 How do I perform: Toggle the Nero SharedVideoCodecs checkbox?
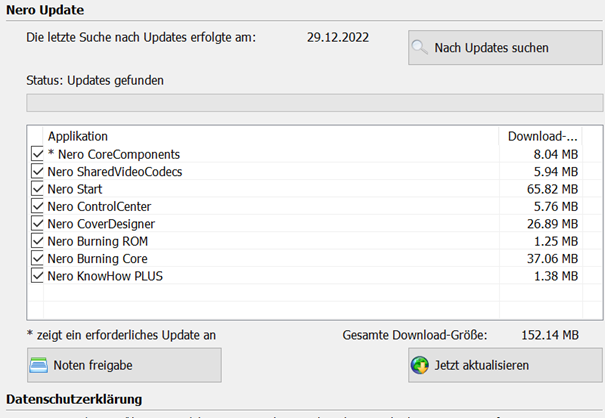tap(38, 172)
